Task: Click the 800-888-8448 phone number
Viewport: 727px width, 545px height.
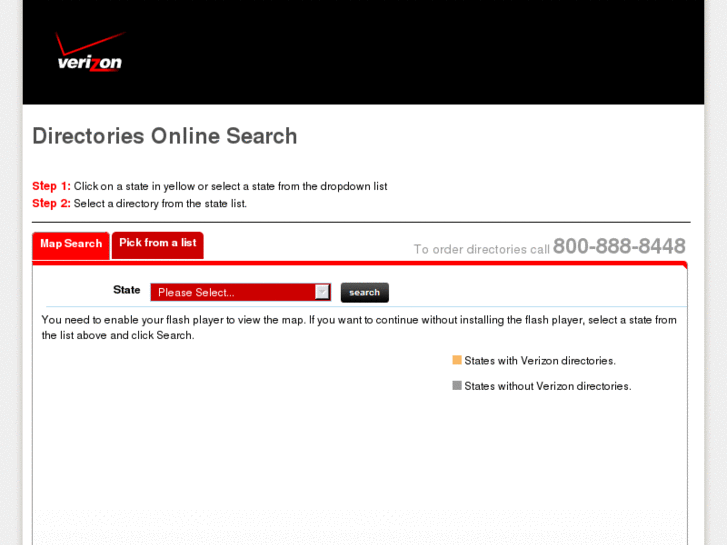Action: (x=619, y=246)
